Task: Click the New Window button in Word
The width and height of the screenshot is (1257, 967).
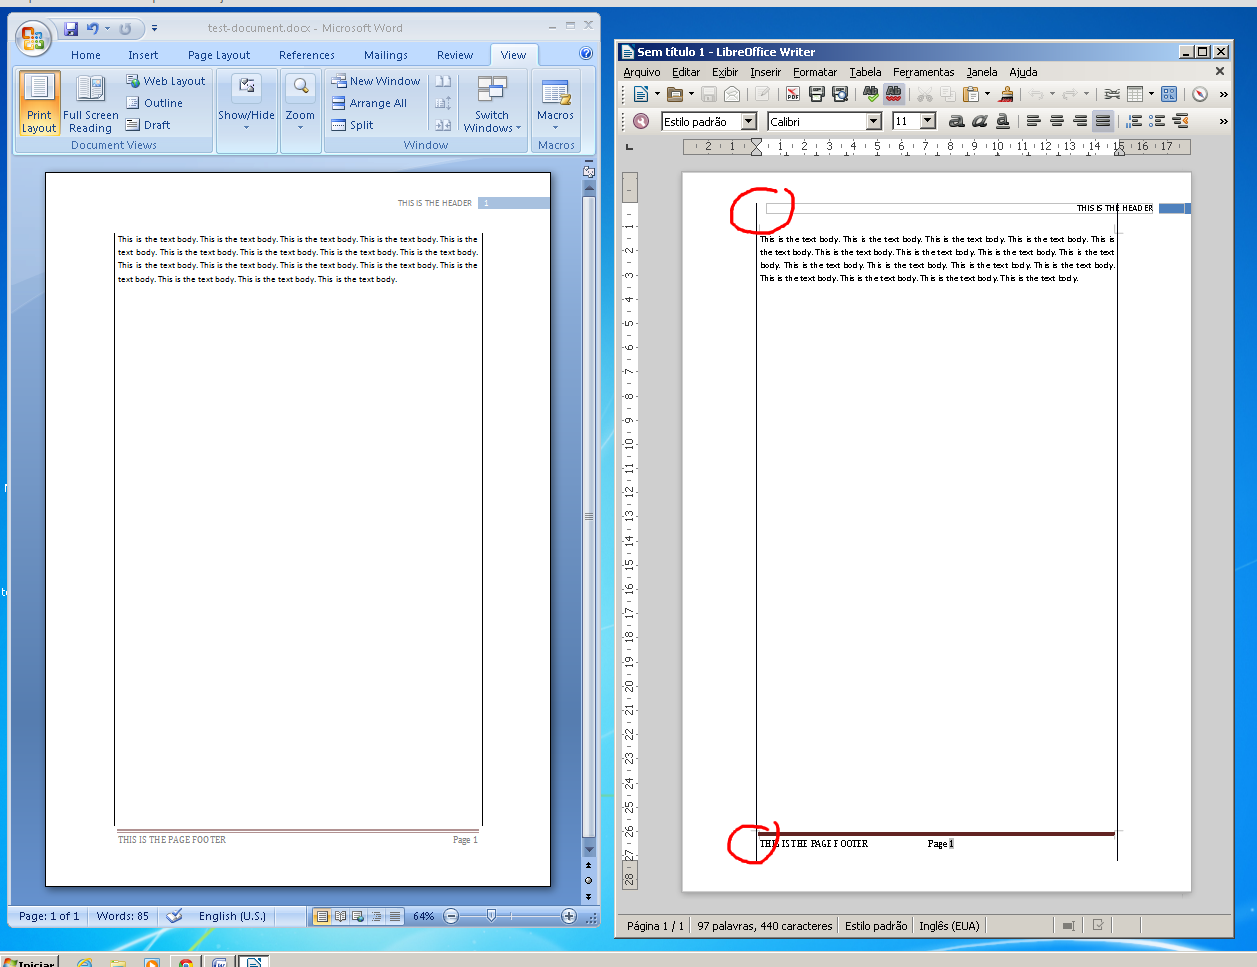Action: point(376,81)
